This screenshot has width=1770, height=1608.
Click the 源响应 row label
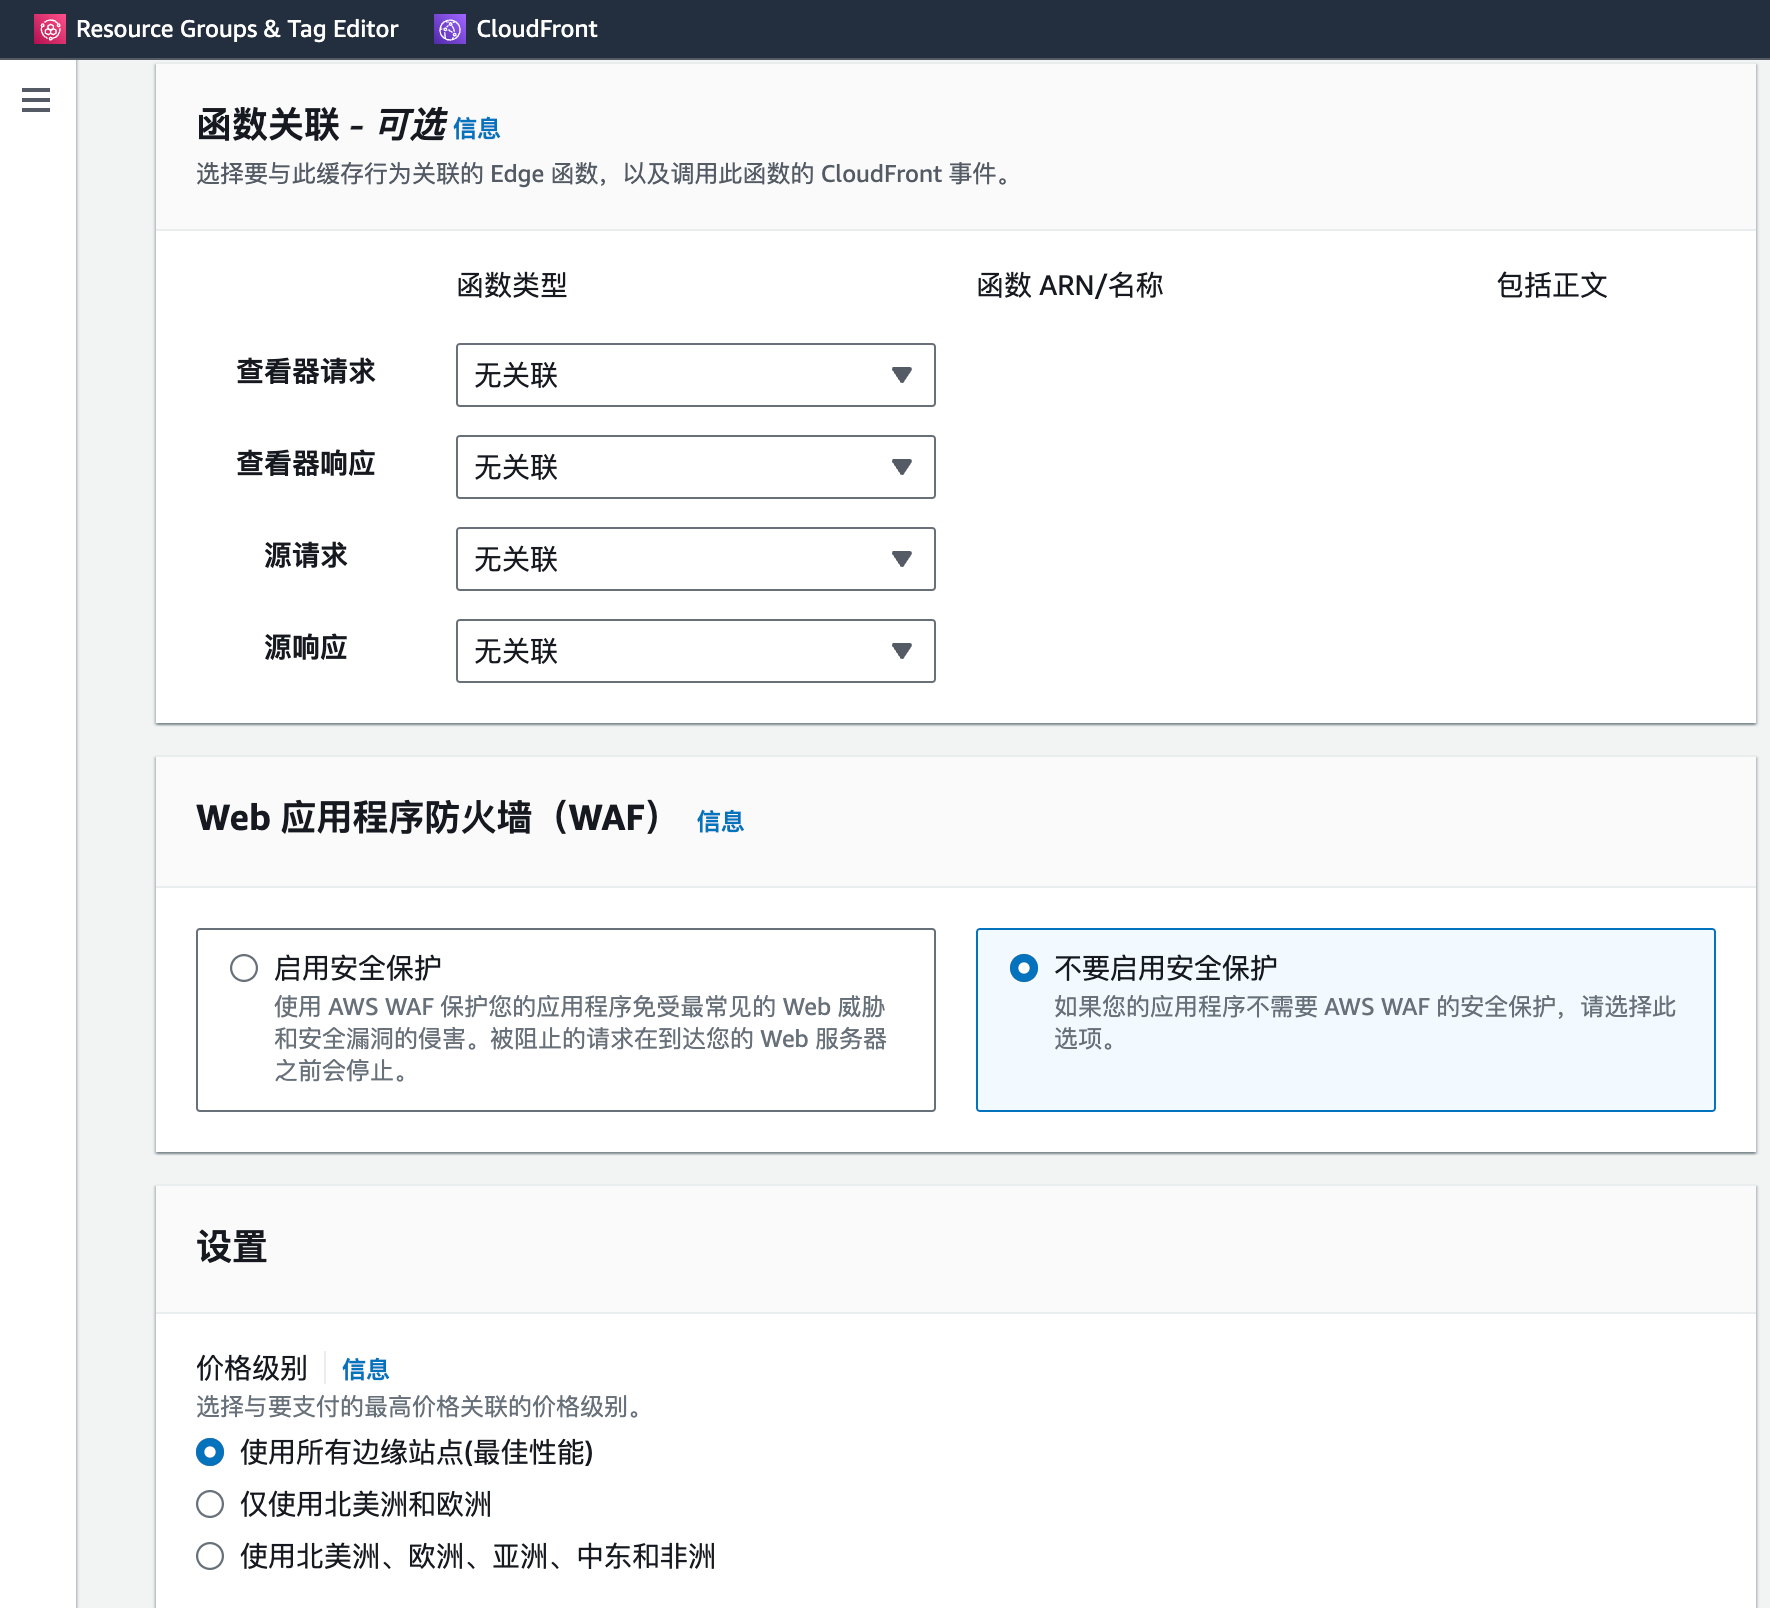tap(306, 648)
